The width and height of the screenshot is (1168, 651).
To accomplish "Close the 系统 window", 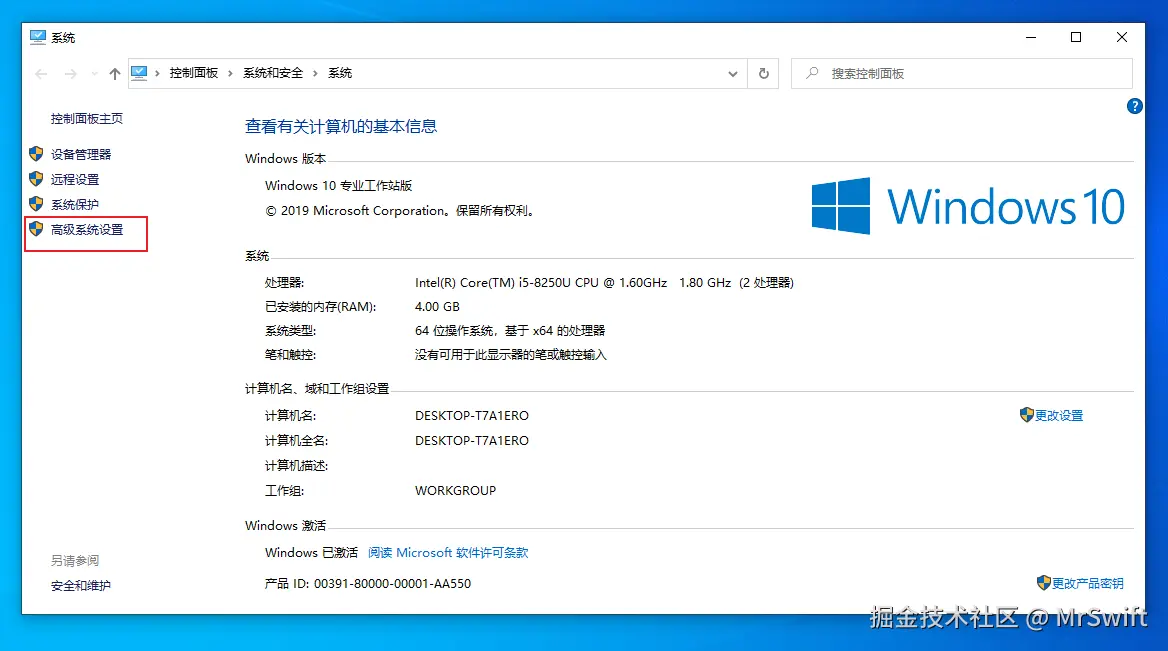I will [1122, 37].
